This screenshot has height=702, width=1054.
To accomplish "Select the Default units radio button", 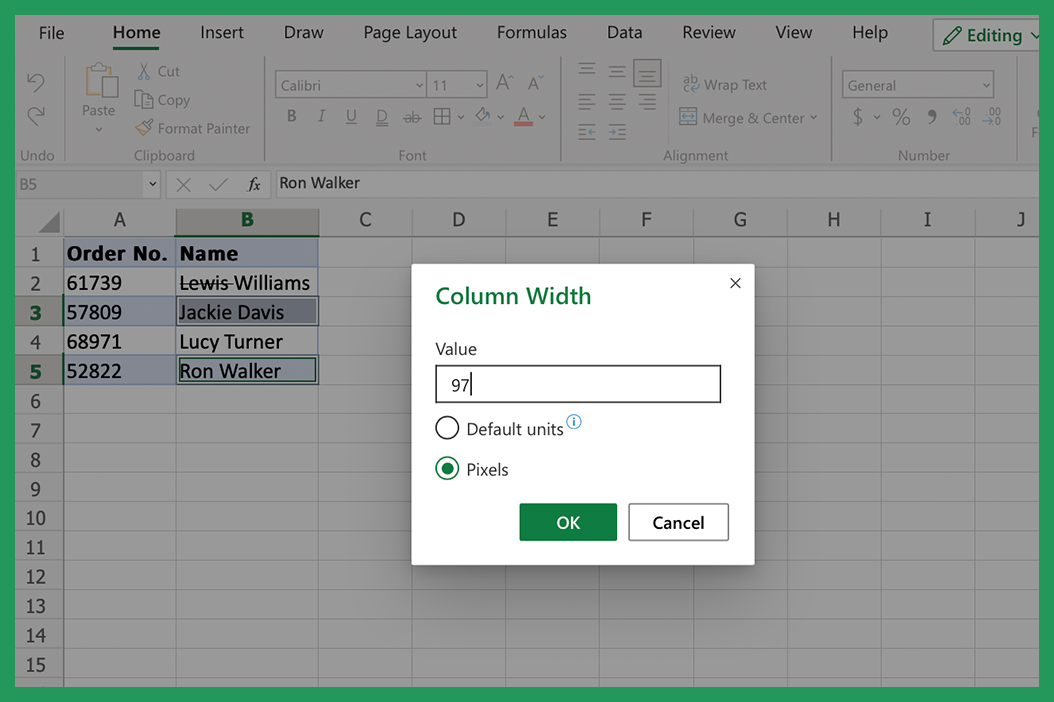I will (x=447, y=428).
